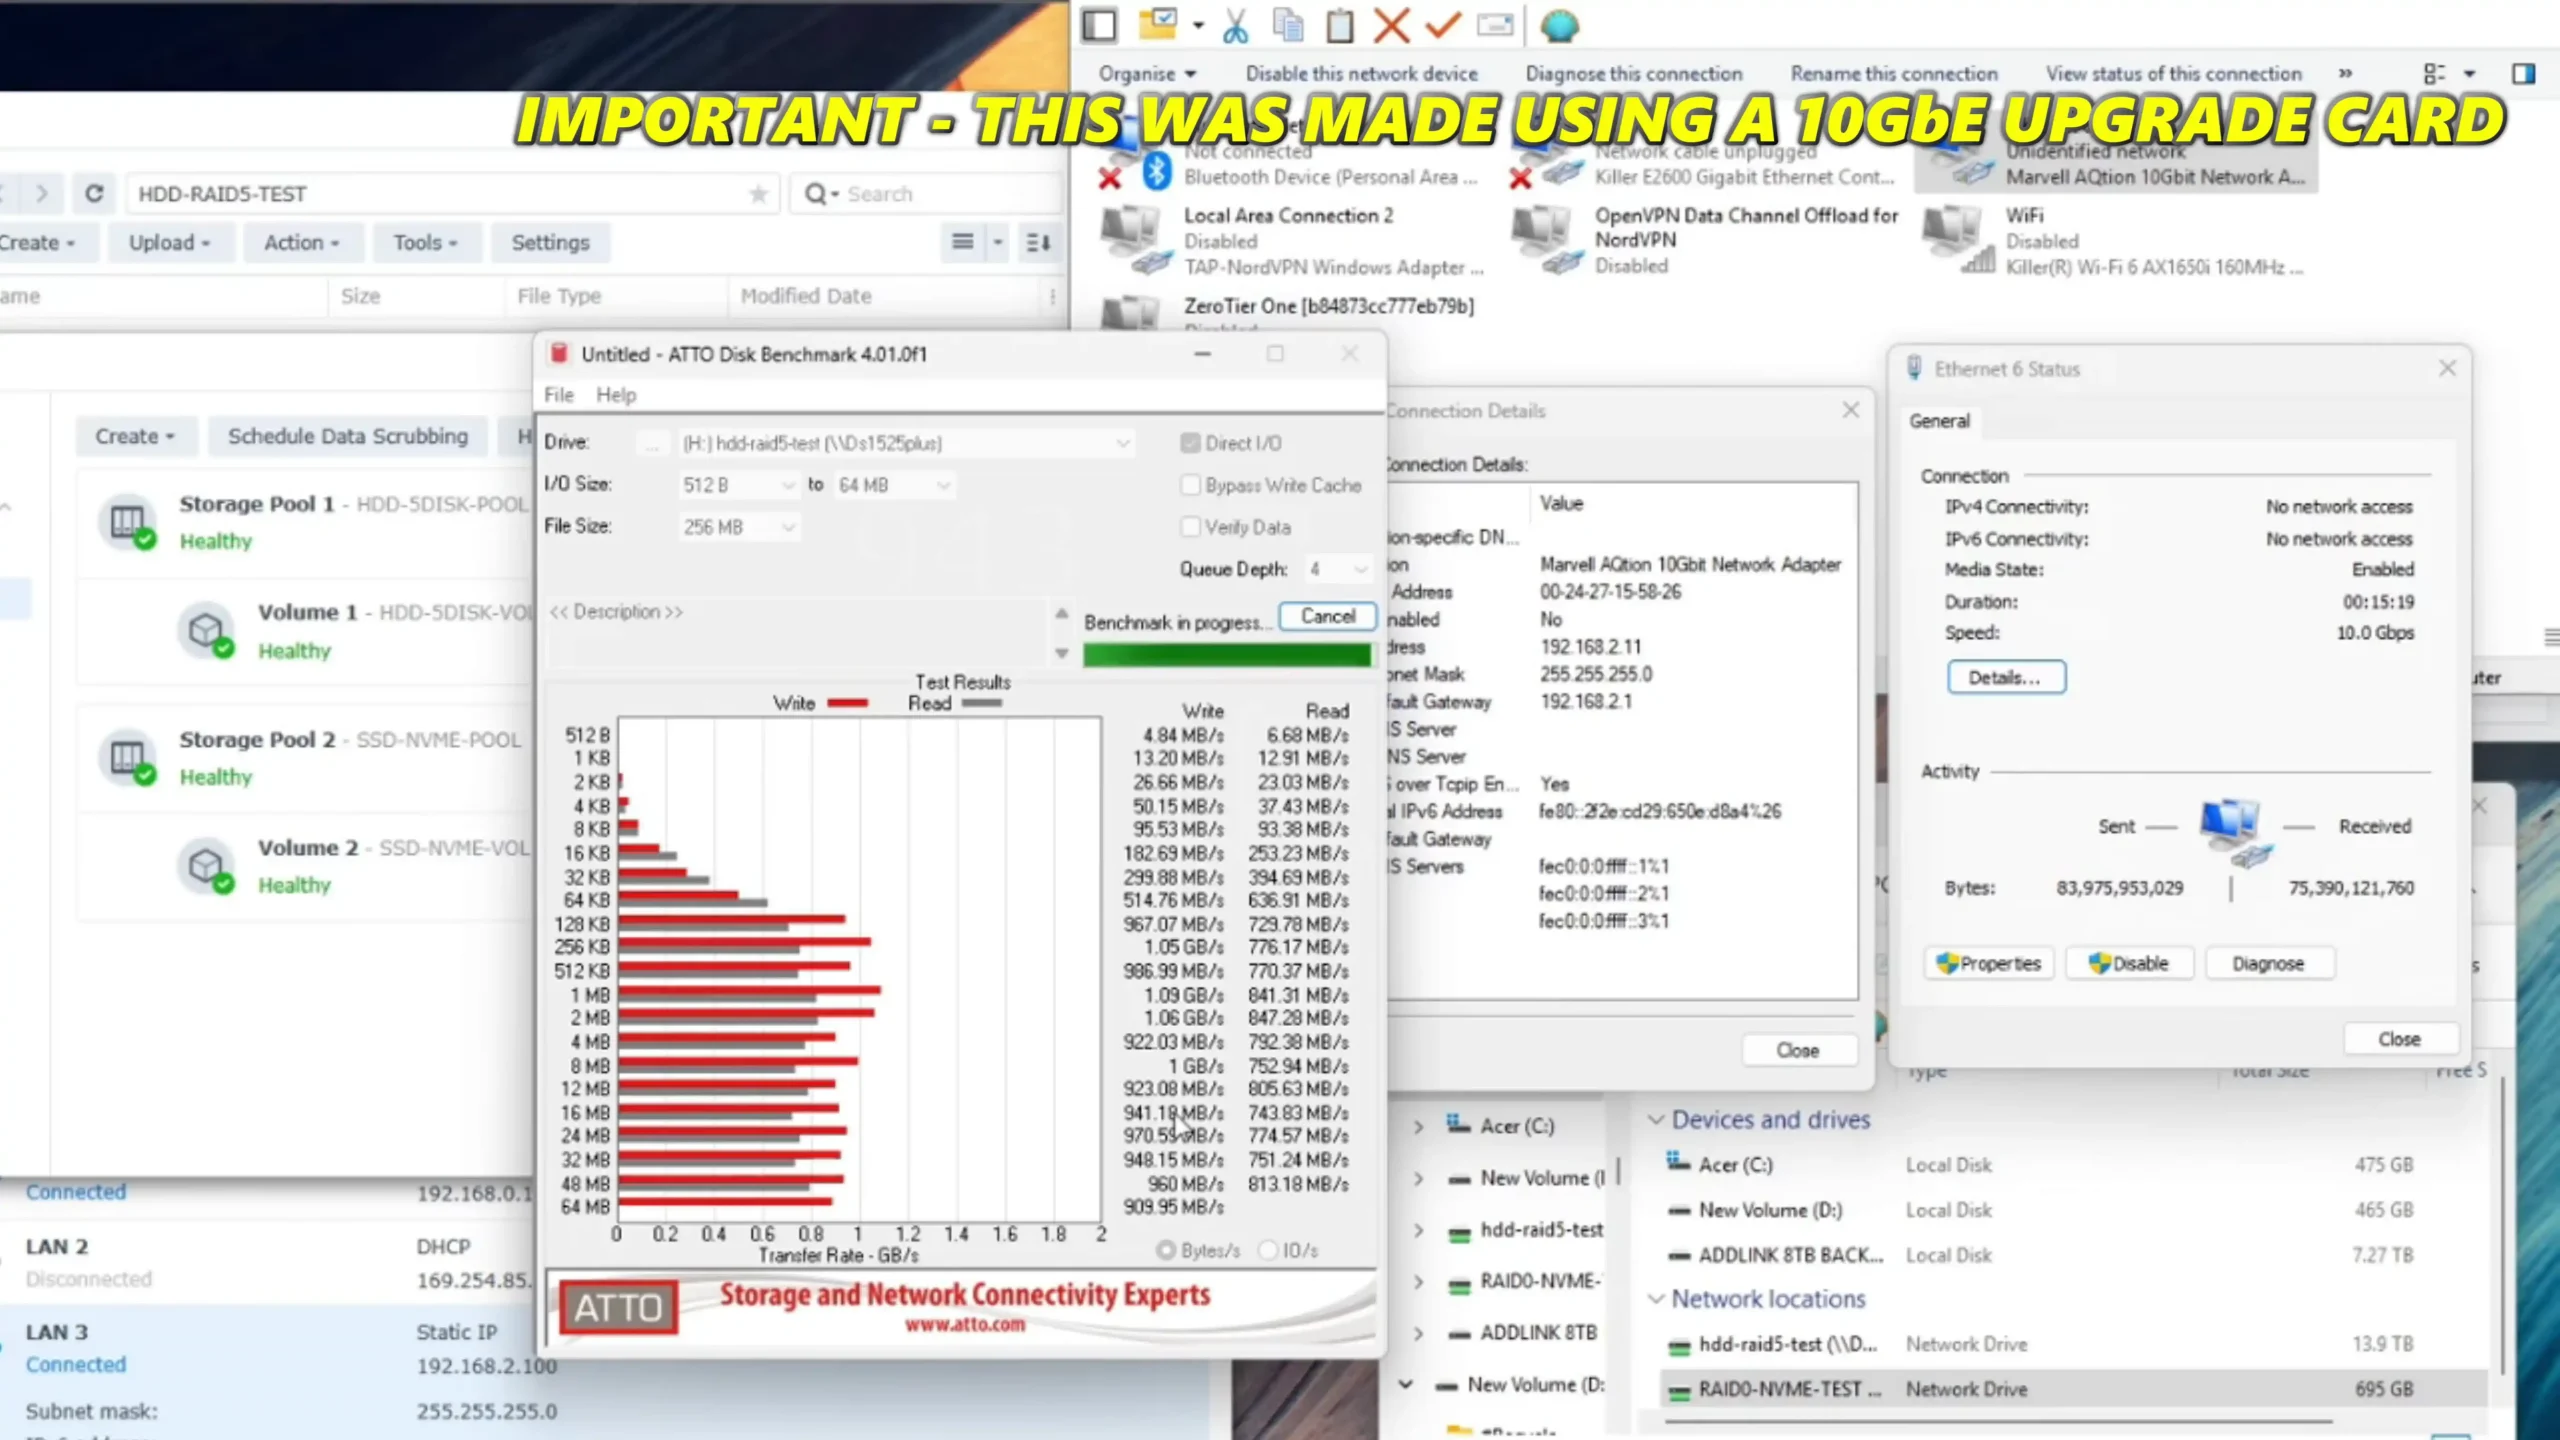This screenshot has height=1440, width=2560.
Task: Toggle the navigation pane layout icon
Action: tap(1099, 26)
